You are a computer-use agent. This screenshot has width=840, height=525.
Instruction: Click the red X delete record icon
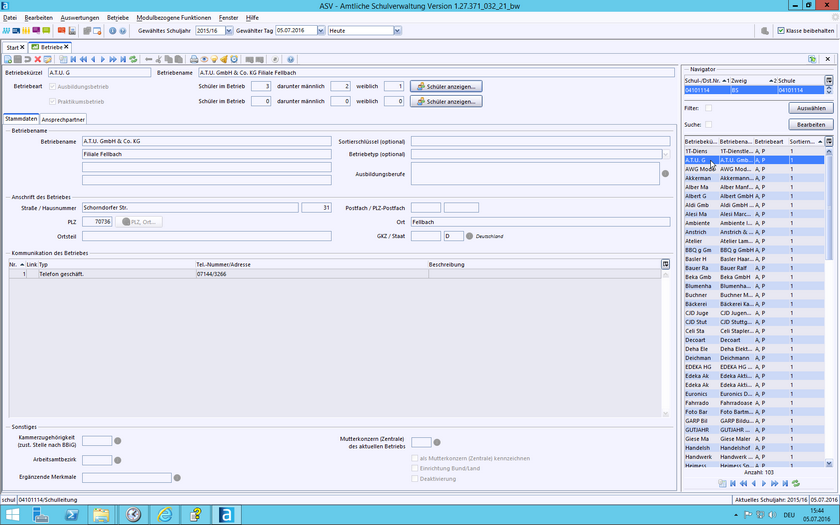[x=38, y=59]
